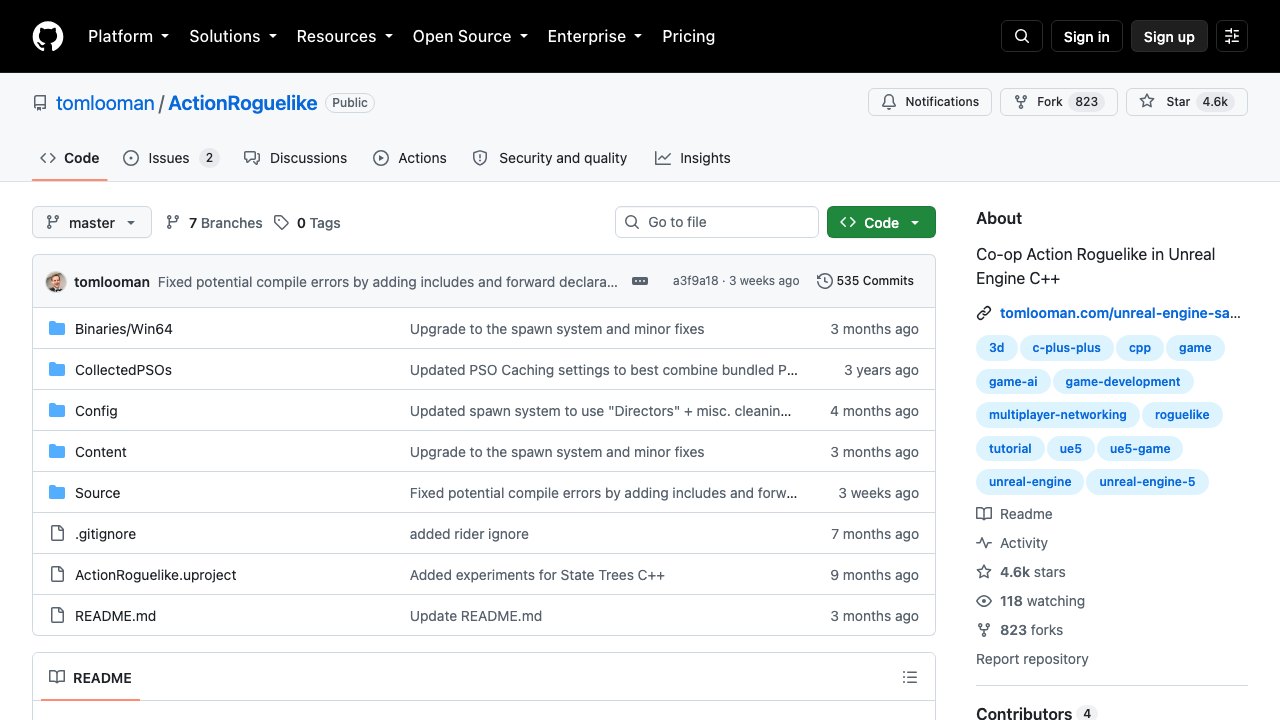View the 535 Commits history link

866,281
